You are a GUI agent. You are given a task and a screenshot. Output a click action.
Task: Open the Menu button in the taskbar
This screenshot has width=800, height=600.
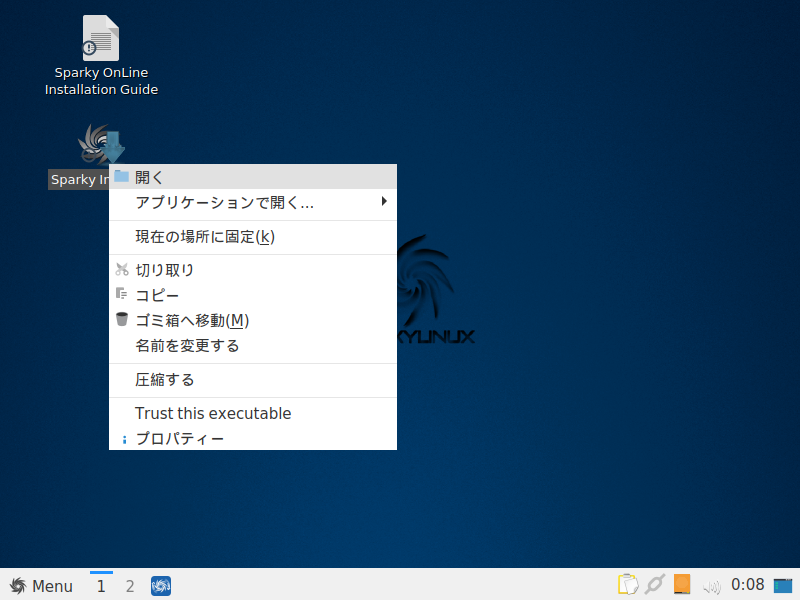click(41, 586)
